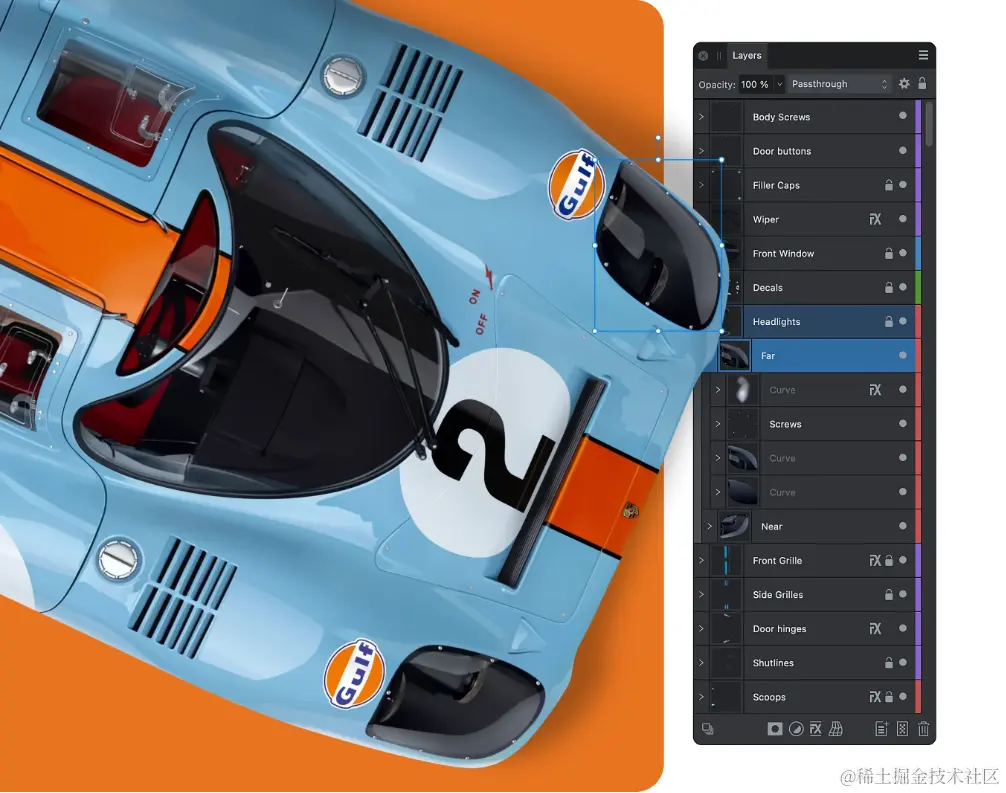Hide the Near layer
Viewport: 1006px width, 793px height.
(x=903, y=525)
